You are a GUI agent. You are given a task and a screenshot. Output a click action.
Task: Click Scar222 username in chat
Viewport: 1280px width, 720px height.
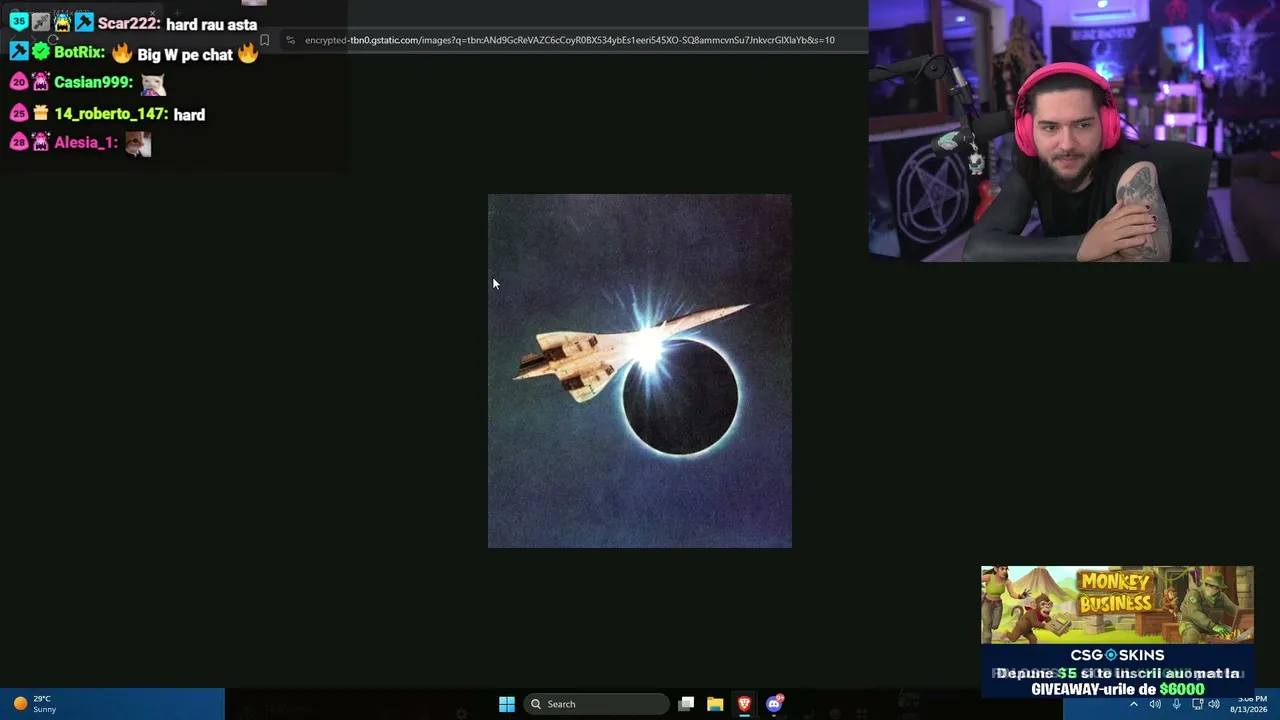coord(129,24)
